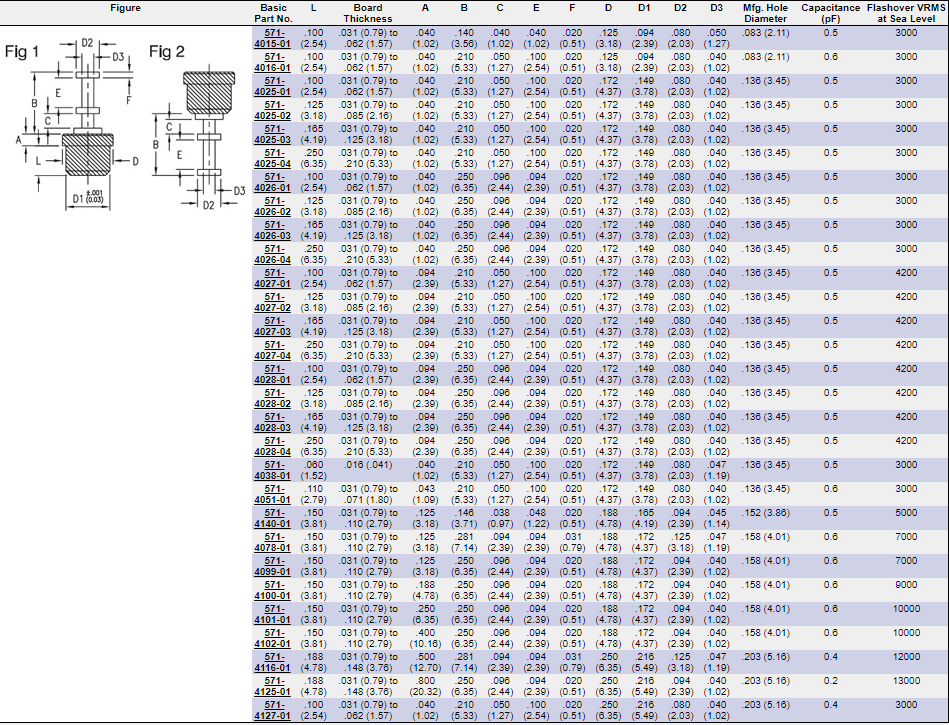Select part 571-4026-01 link

click(270, 182)
